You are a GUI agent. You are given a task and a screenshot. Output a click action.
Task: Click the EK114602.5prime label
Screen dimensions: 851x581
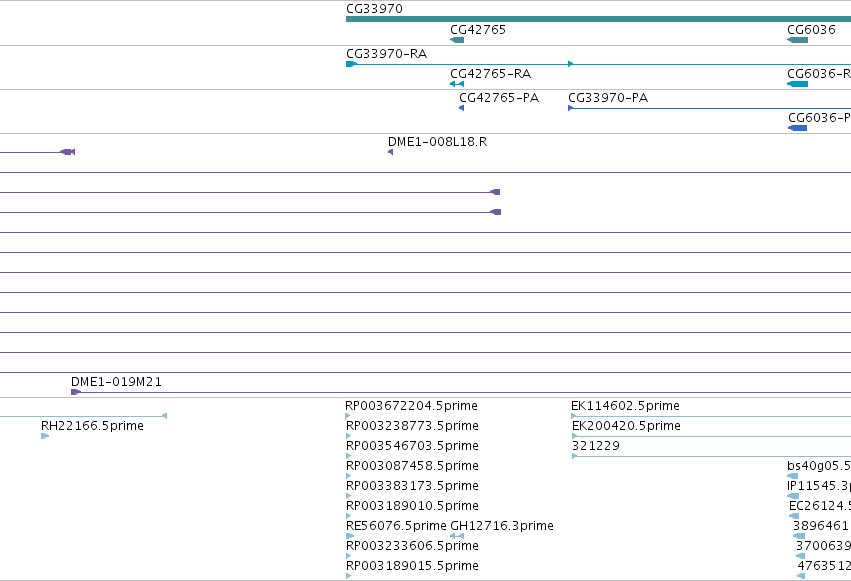click(x=625, y=406)
